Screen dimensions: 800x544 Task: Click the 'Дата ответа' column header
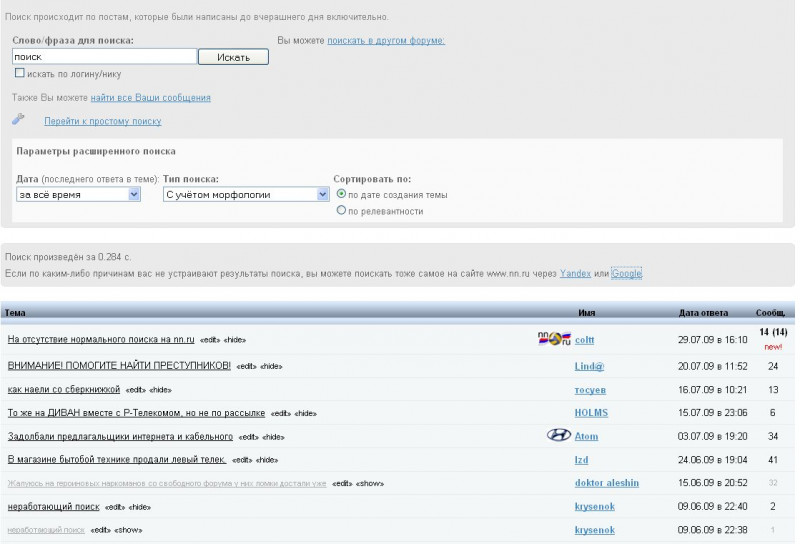coord(703,313)
